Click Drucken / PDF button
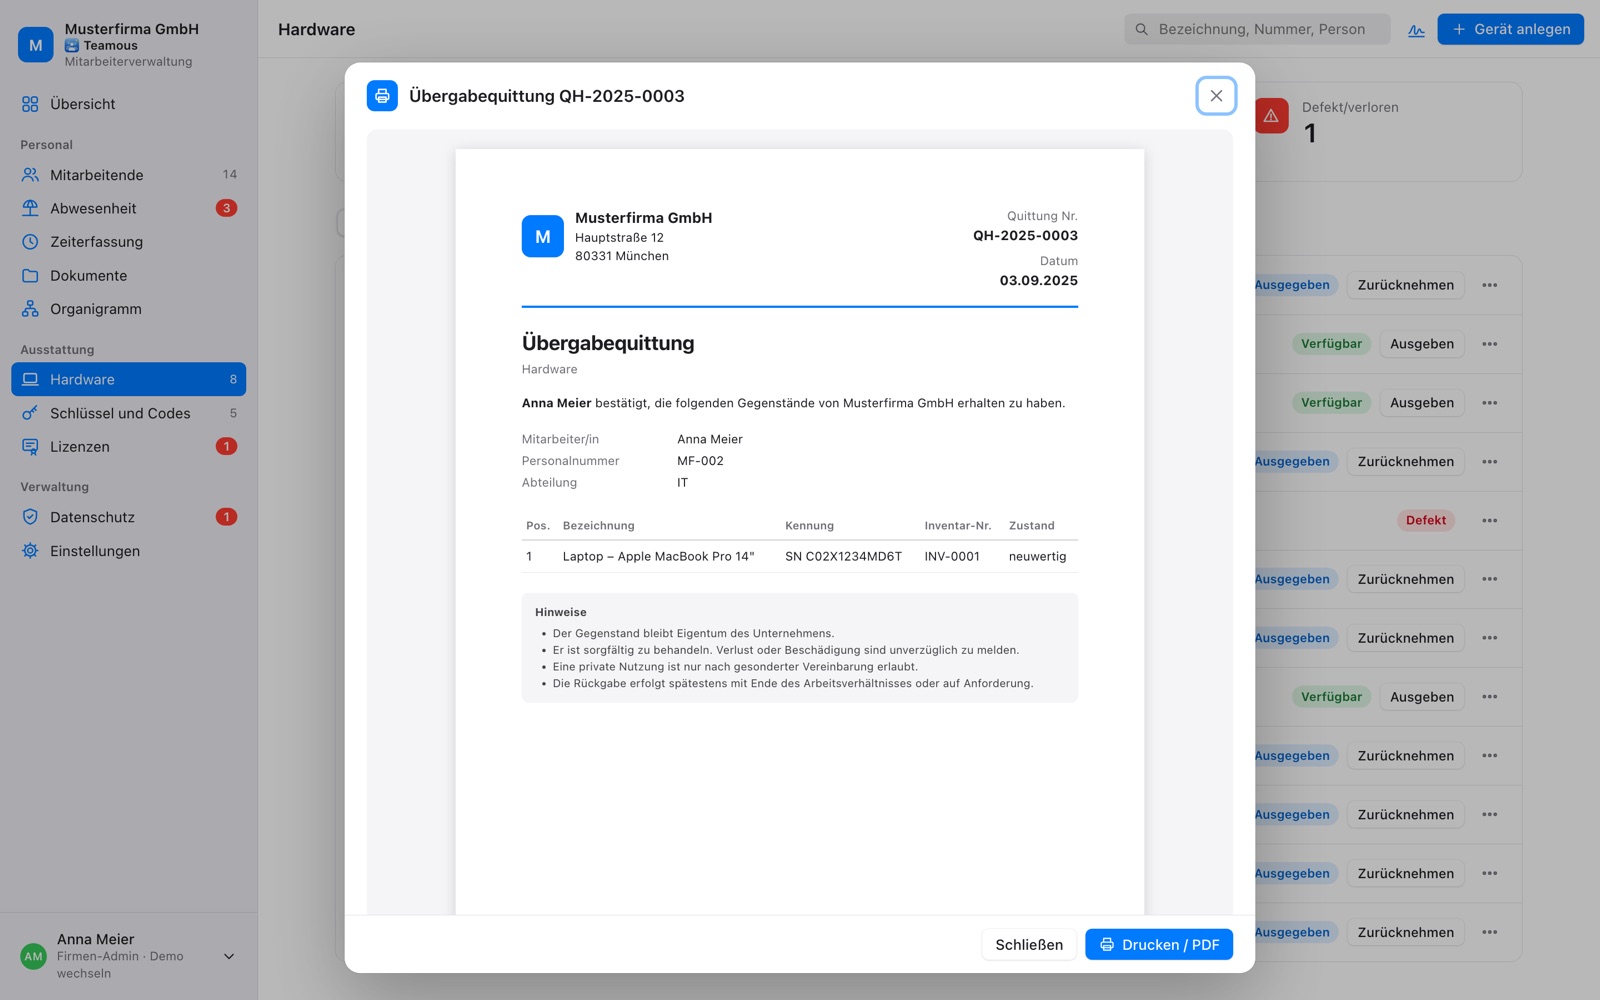Screen dimensions: 1600x1000 pos(1159,944)
